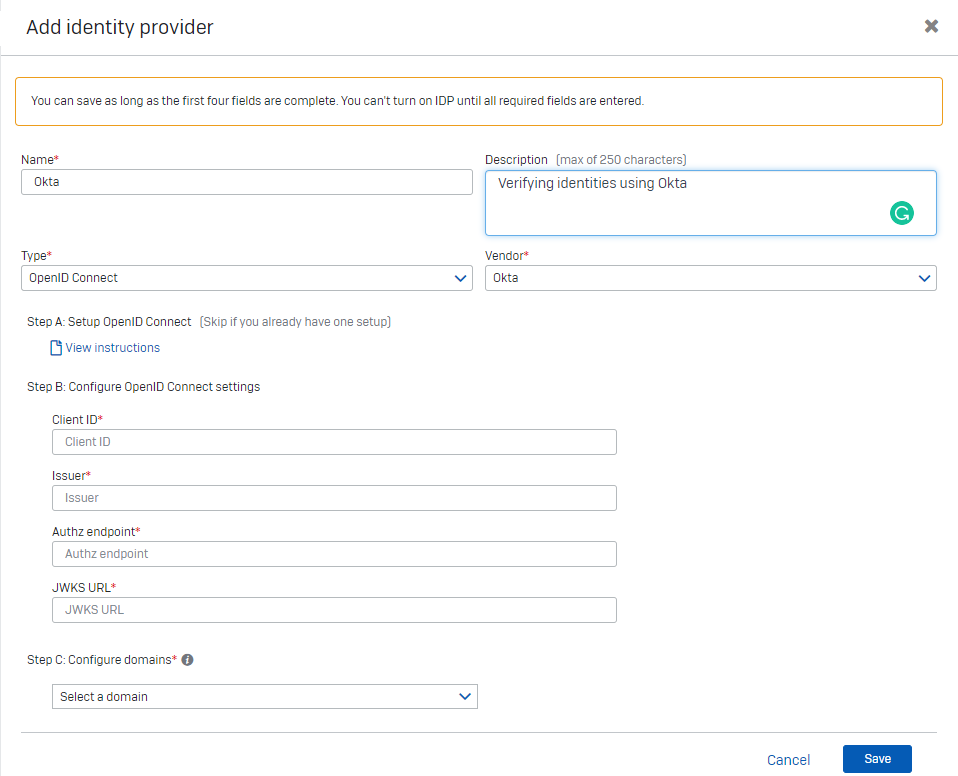Viewport: 958px width, 776px height.
Task: Select the Client ID input field
Action: click(334, 442)
